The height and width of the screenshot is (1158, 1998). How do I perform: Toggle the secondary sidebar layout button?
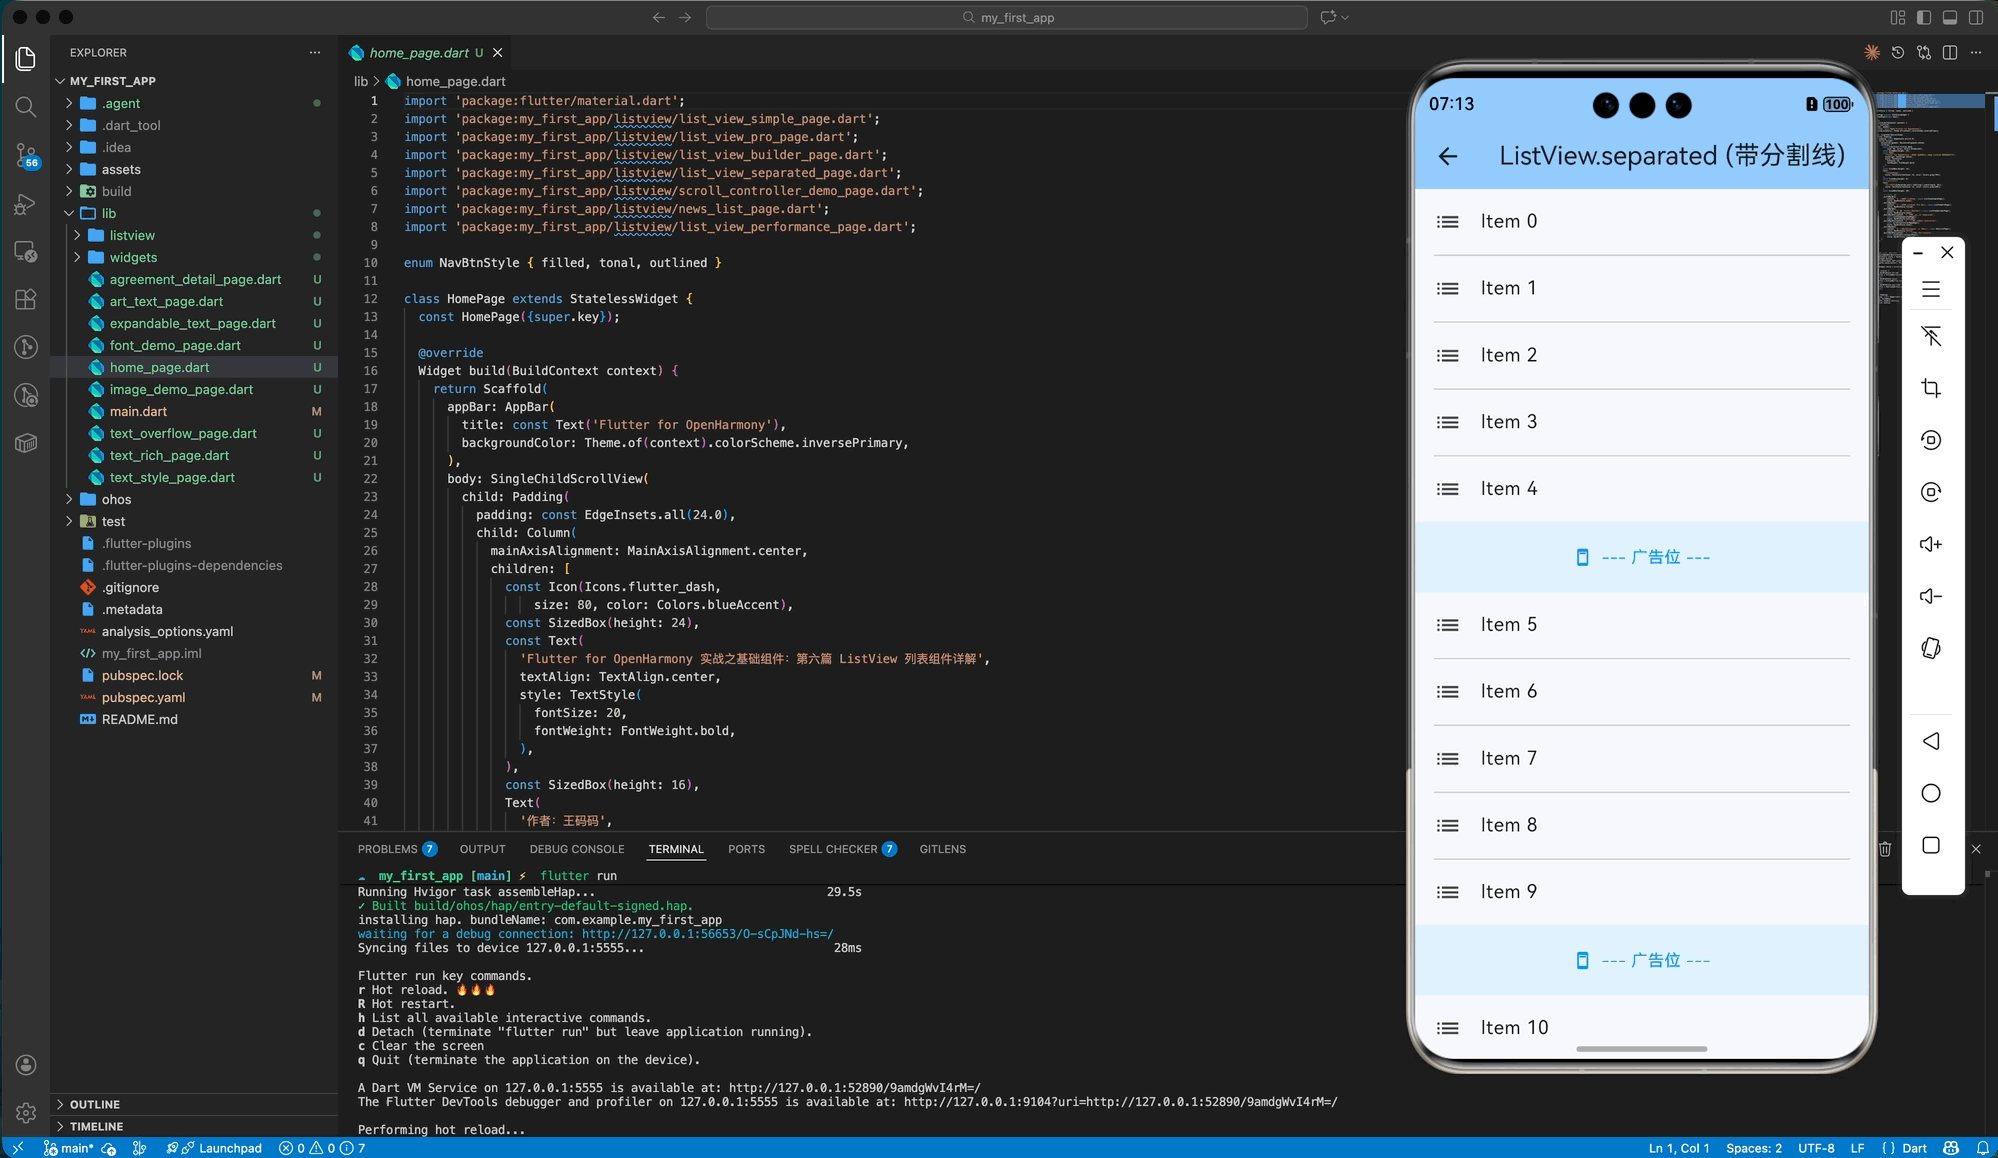tap(1976, 17)
